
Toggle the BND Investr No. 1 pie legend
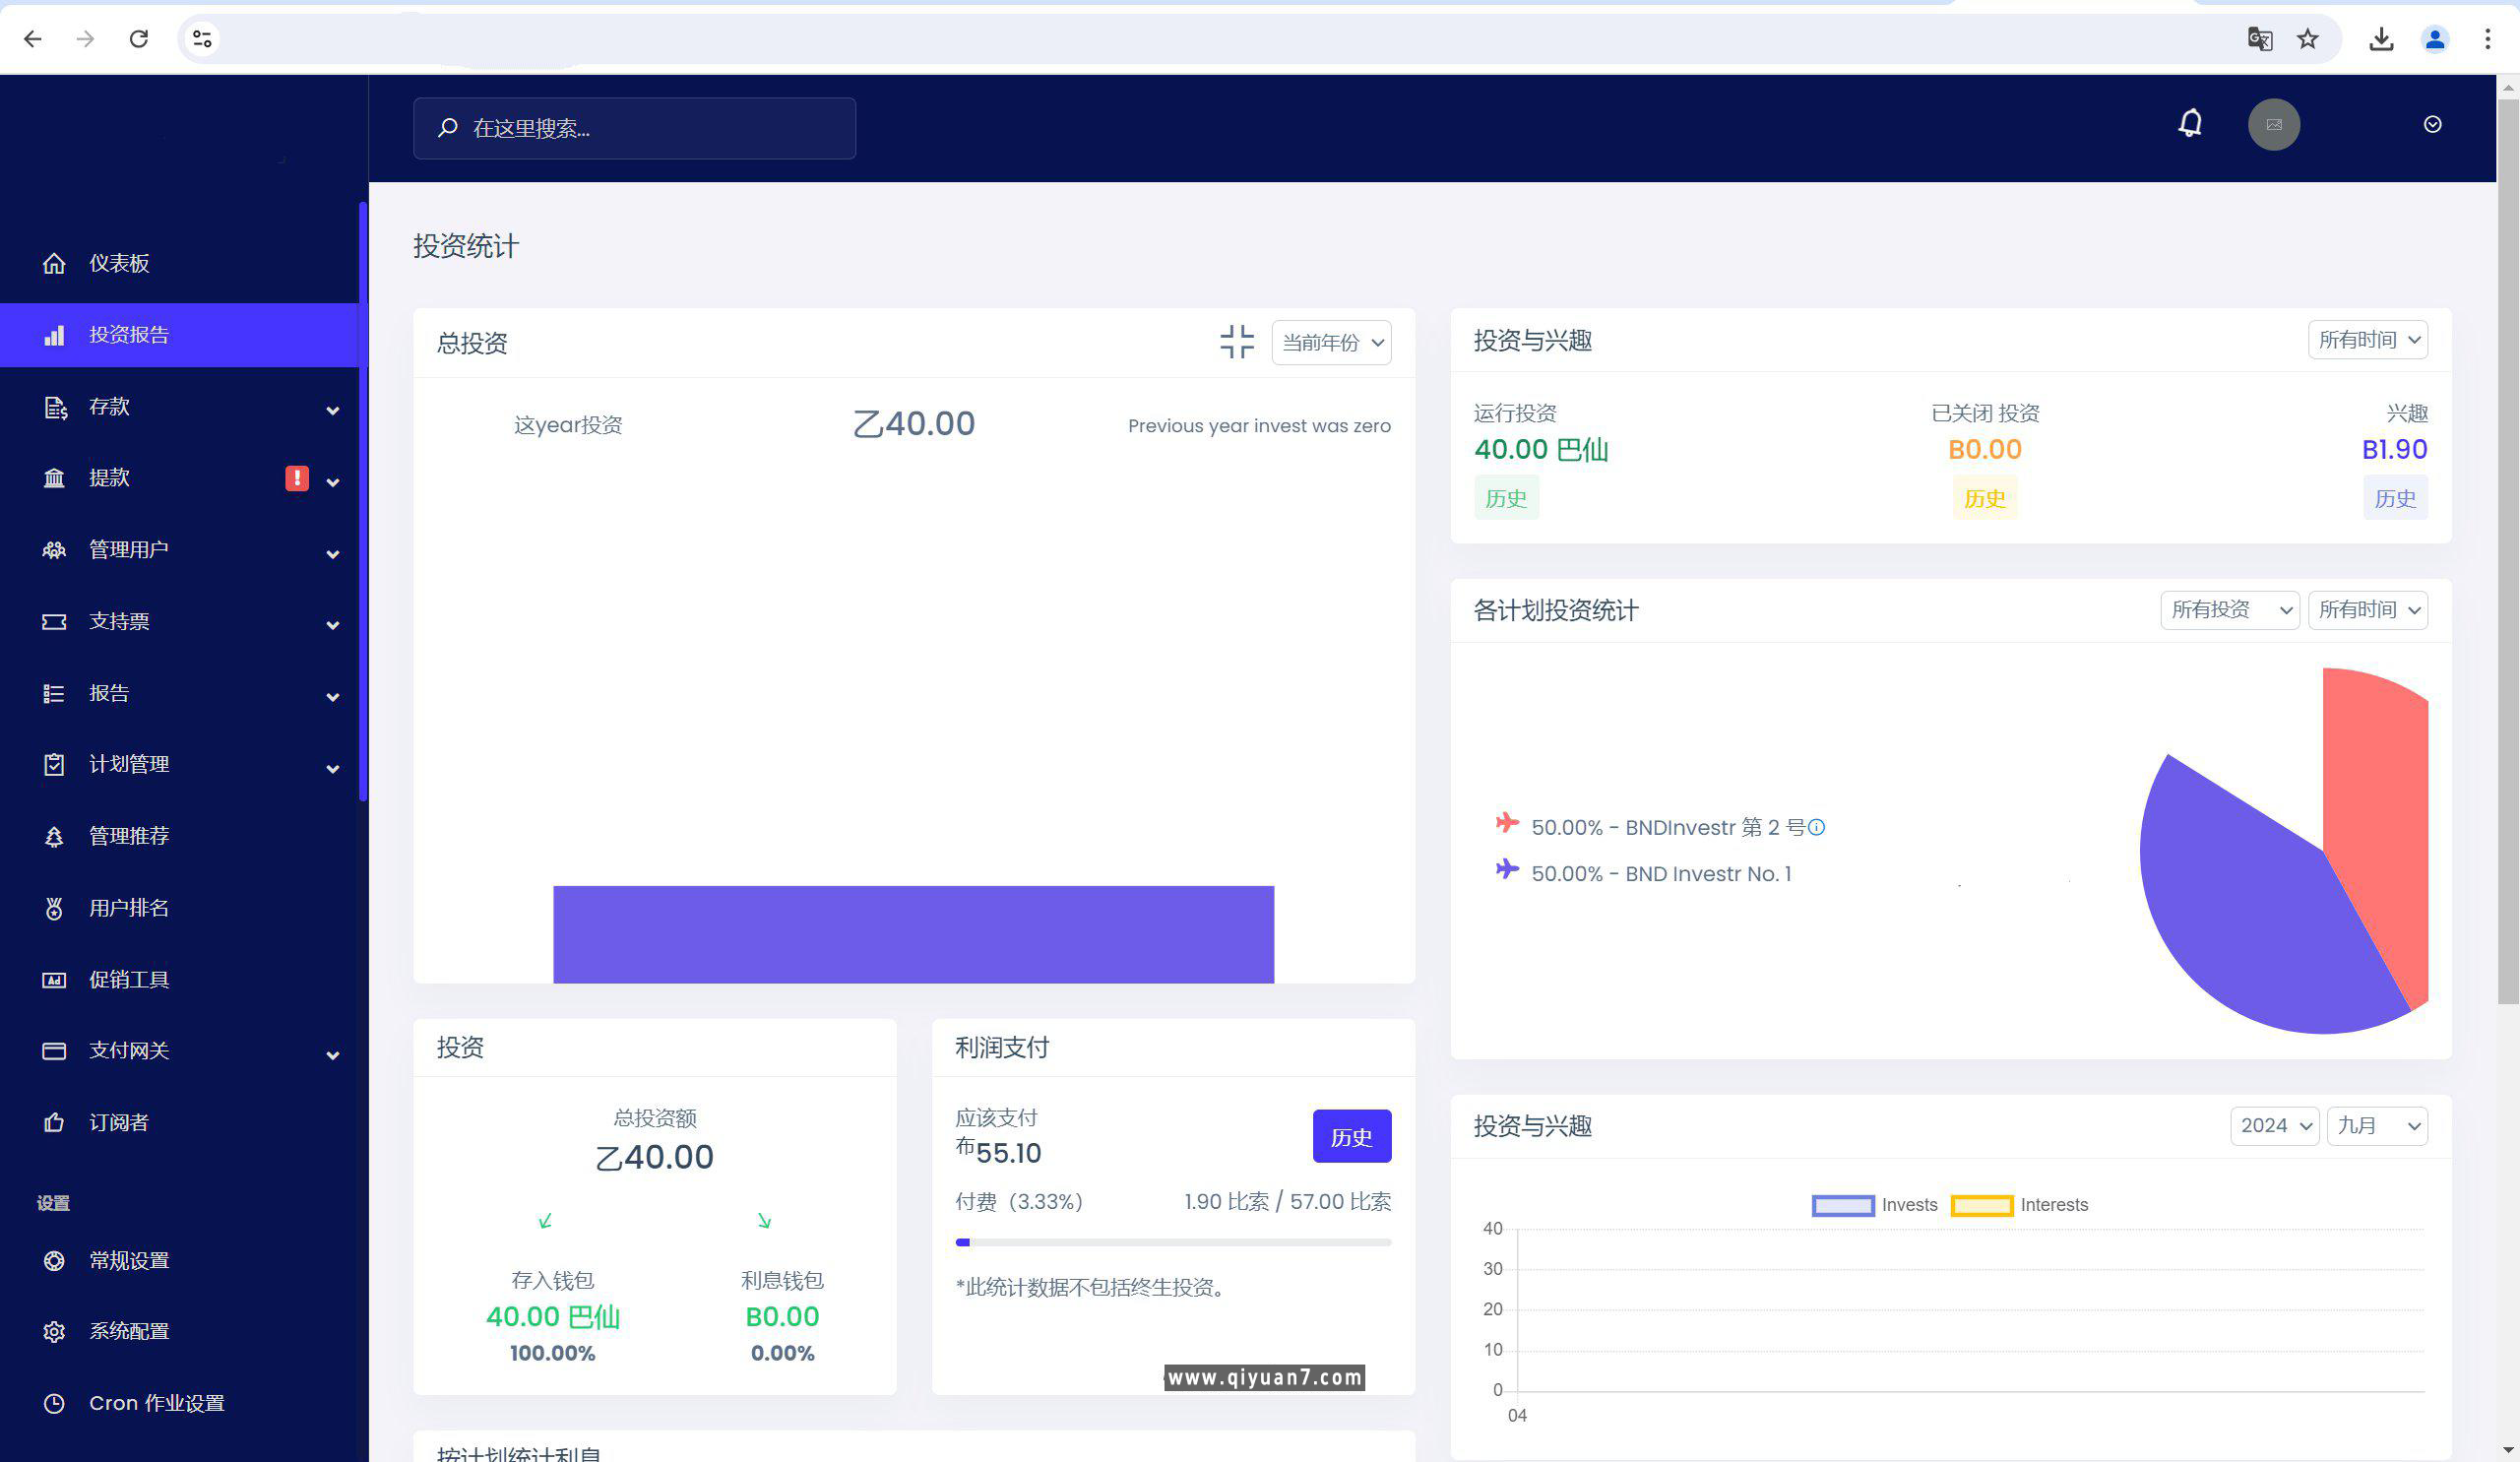click(x=1660, y=874)
